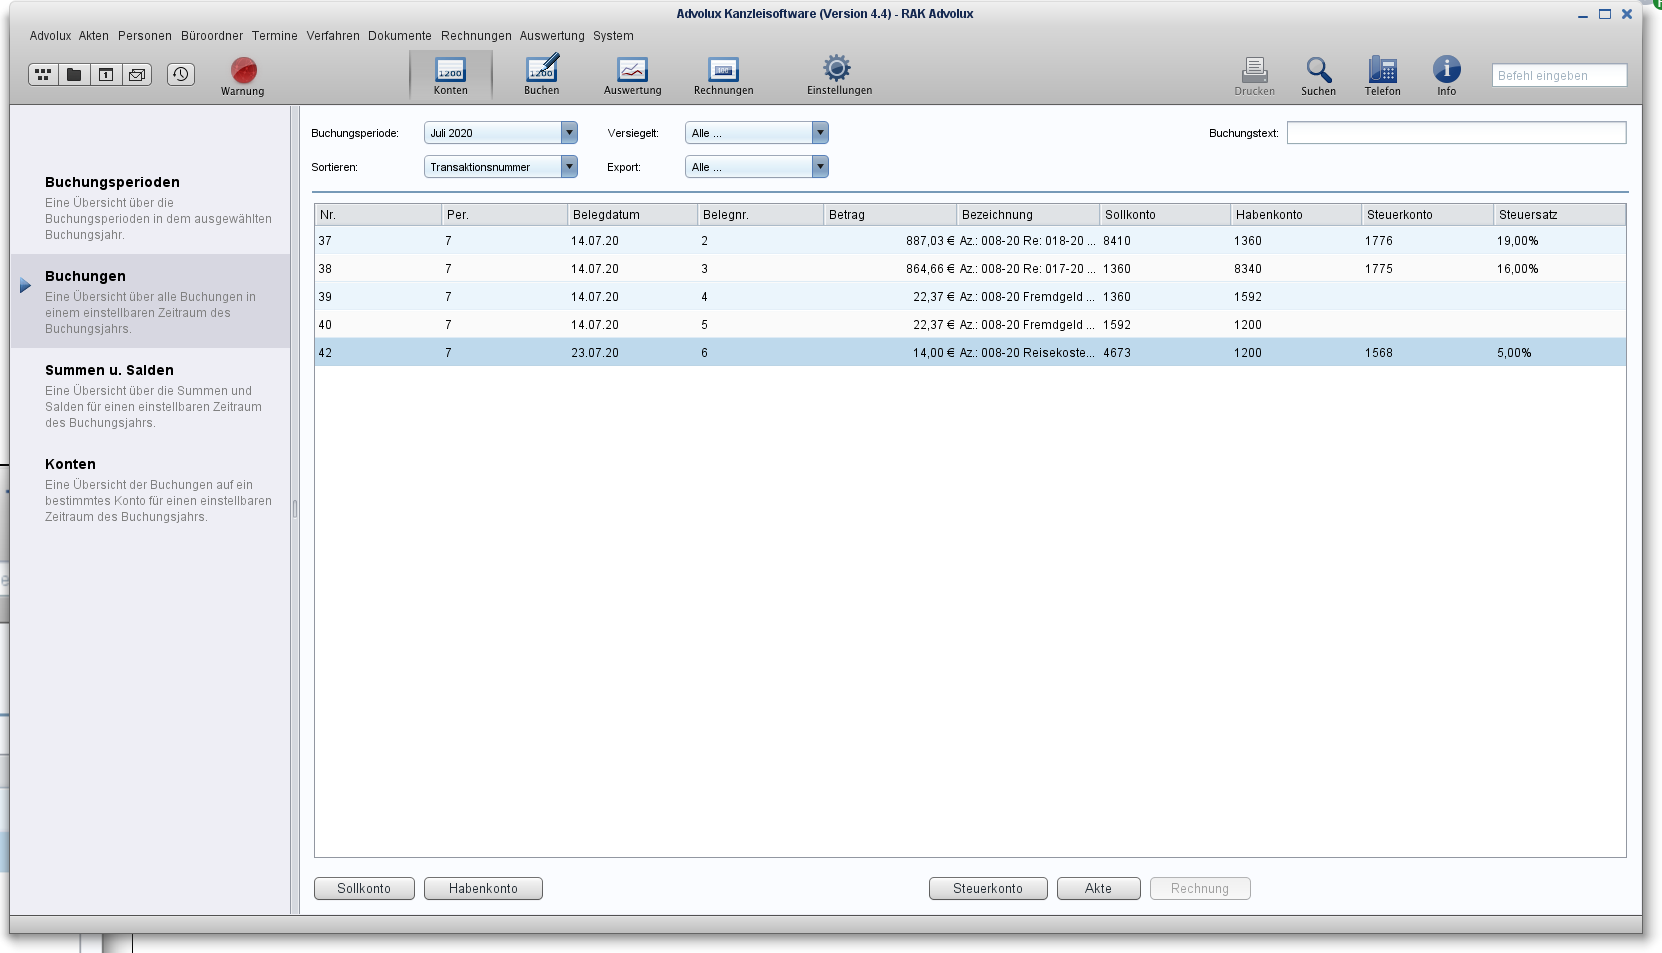
Task: Select booking row number 37
Action: pyautogui.click(x=970, y=241)
